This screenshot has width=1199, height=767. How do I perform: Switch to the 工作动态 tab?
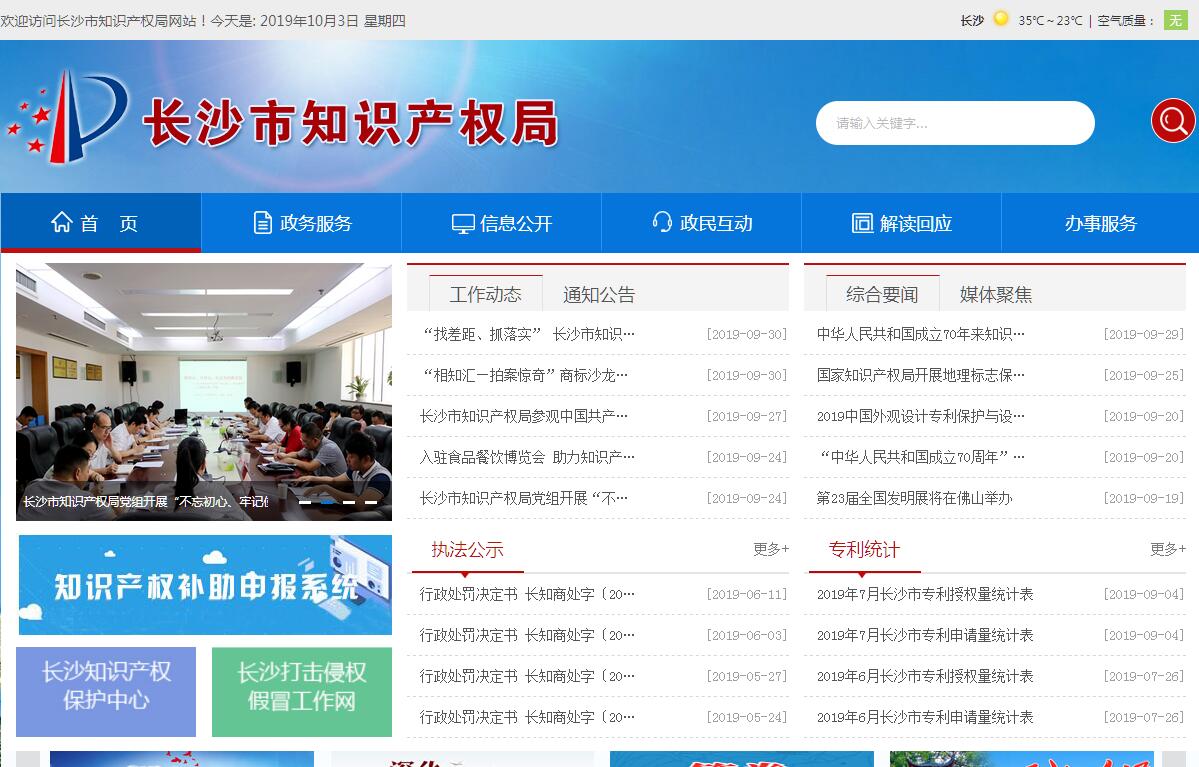[486, 294]
